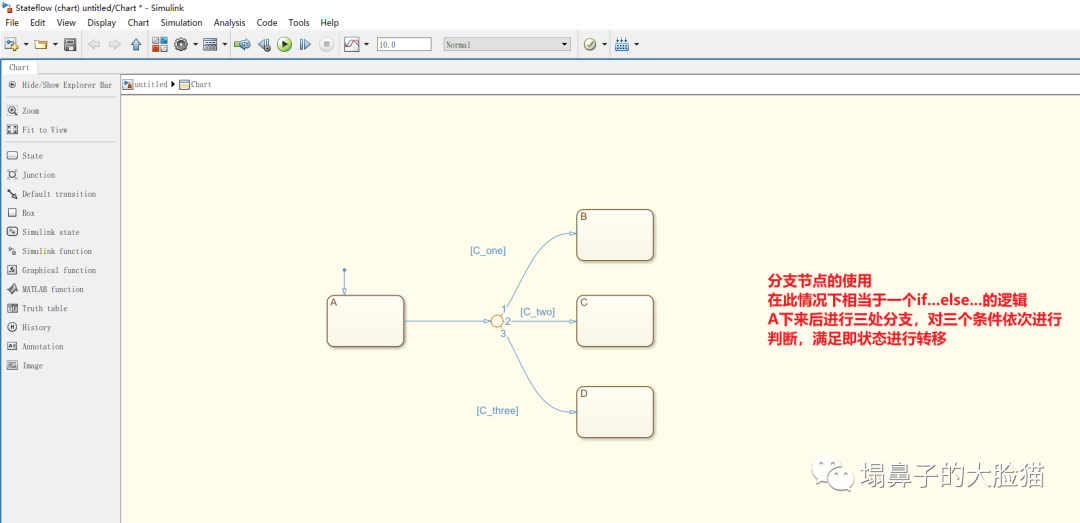This screenshot has width=1080, height=523.
Task: Click the green checkmark advisor icon
Action: pos(590,45)
